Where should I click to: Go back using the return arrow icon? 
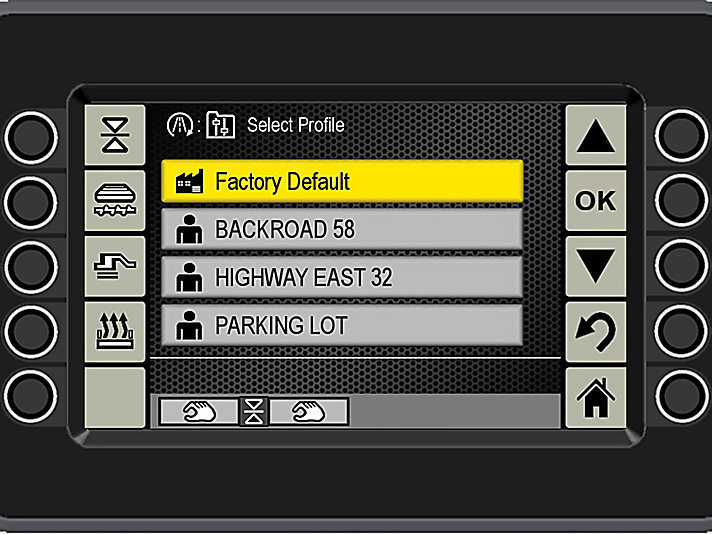click(x=596, y=332)
